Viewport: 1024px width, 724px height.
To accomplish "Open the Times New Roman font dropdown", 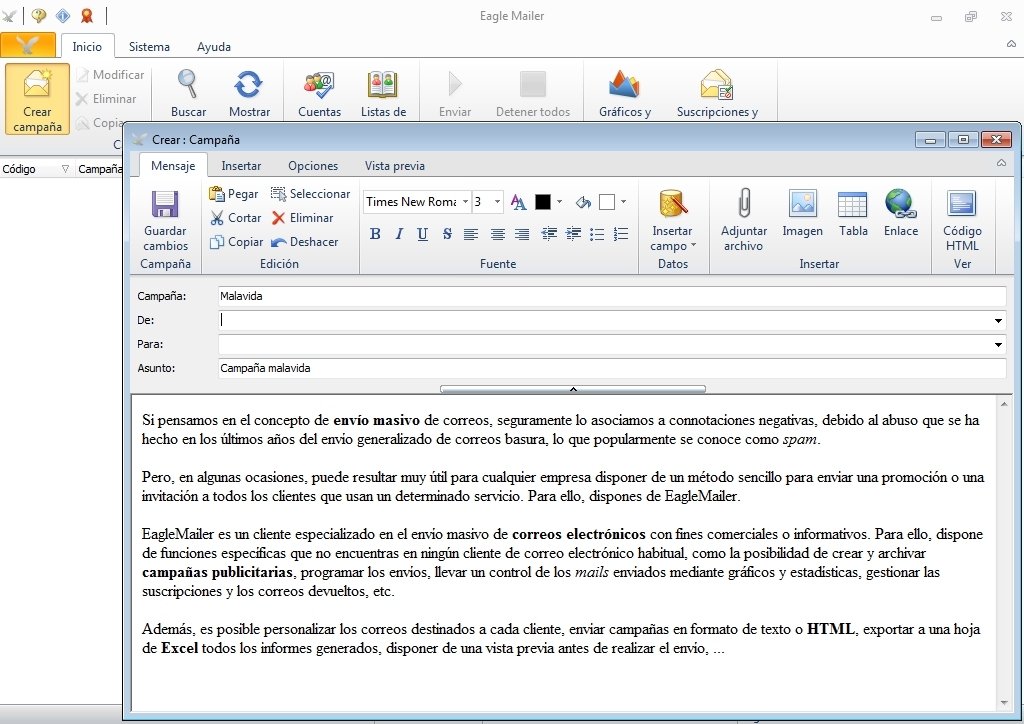I will 465,202.
